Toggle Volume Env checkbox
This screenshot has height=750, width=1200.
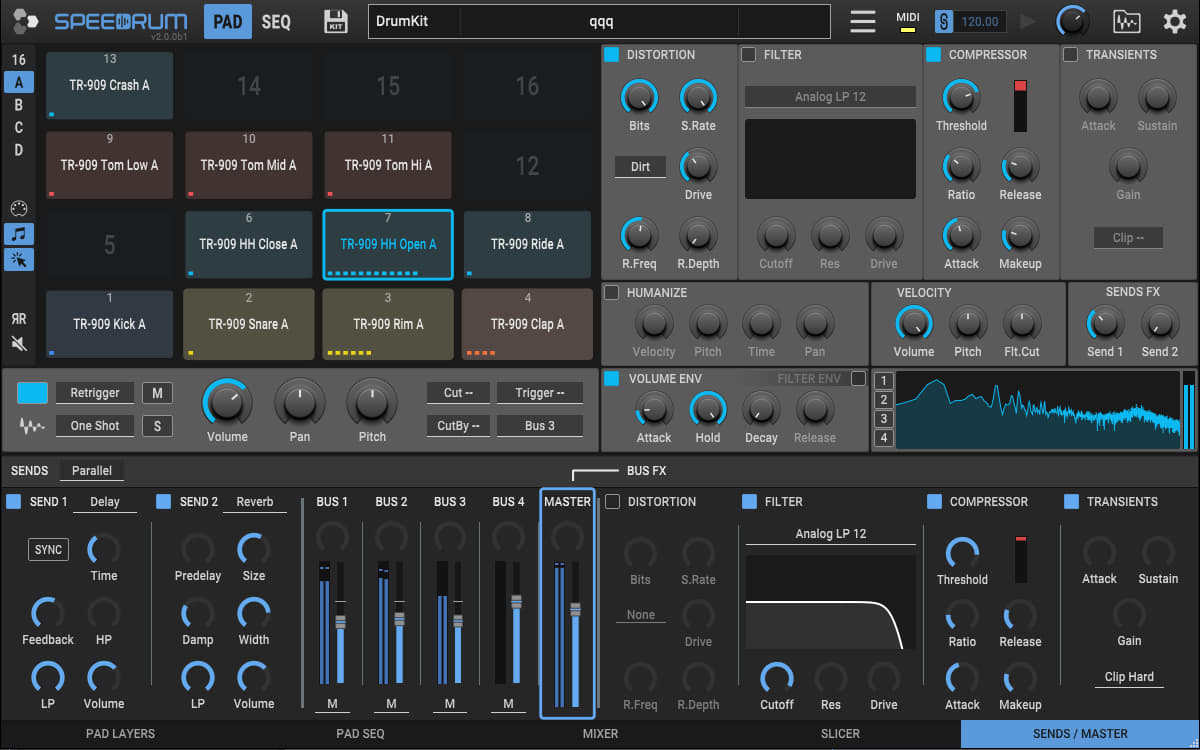pyautogui.click(x=611, y=379)
